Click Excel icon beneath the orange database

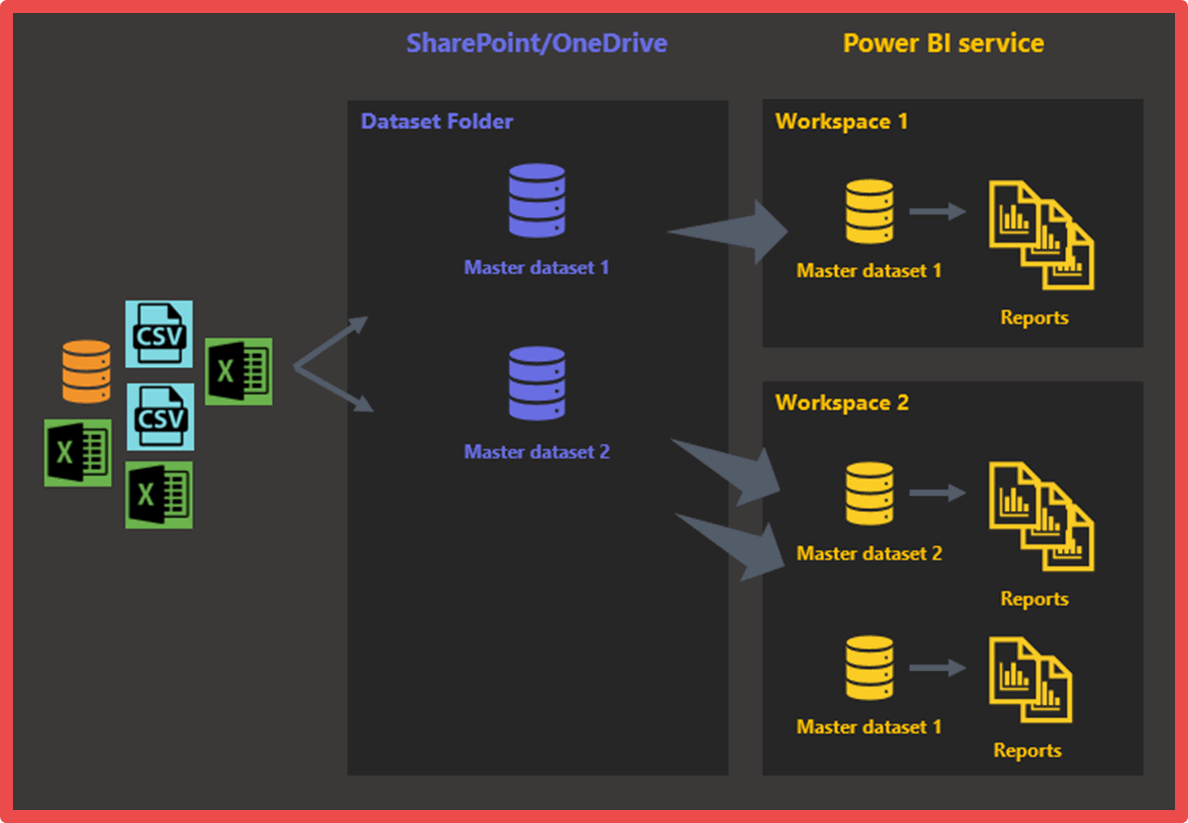click(x=78, y=452)
